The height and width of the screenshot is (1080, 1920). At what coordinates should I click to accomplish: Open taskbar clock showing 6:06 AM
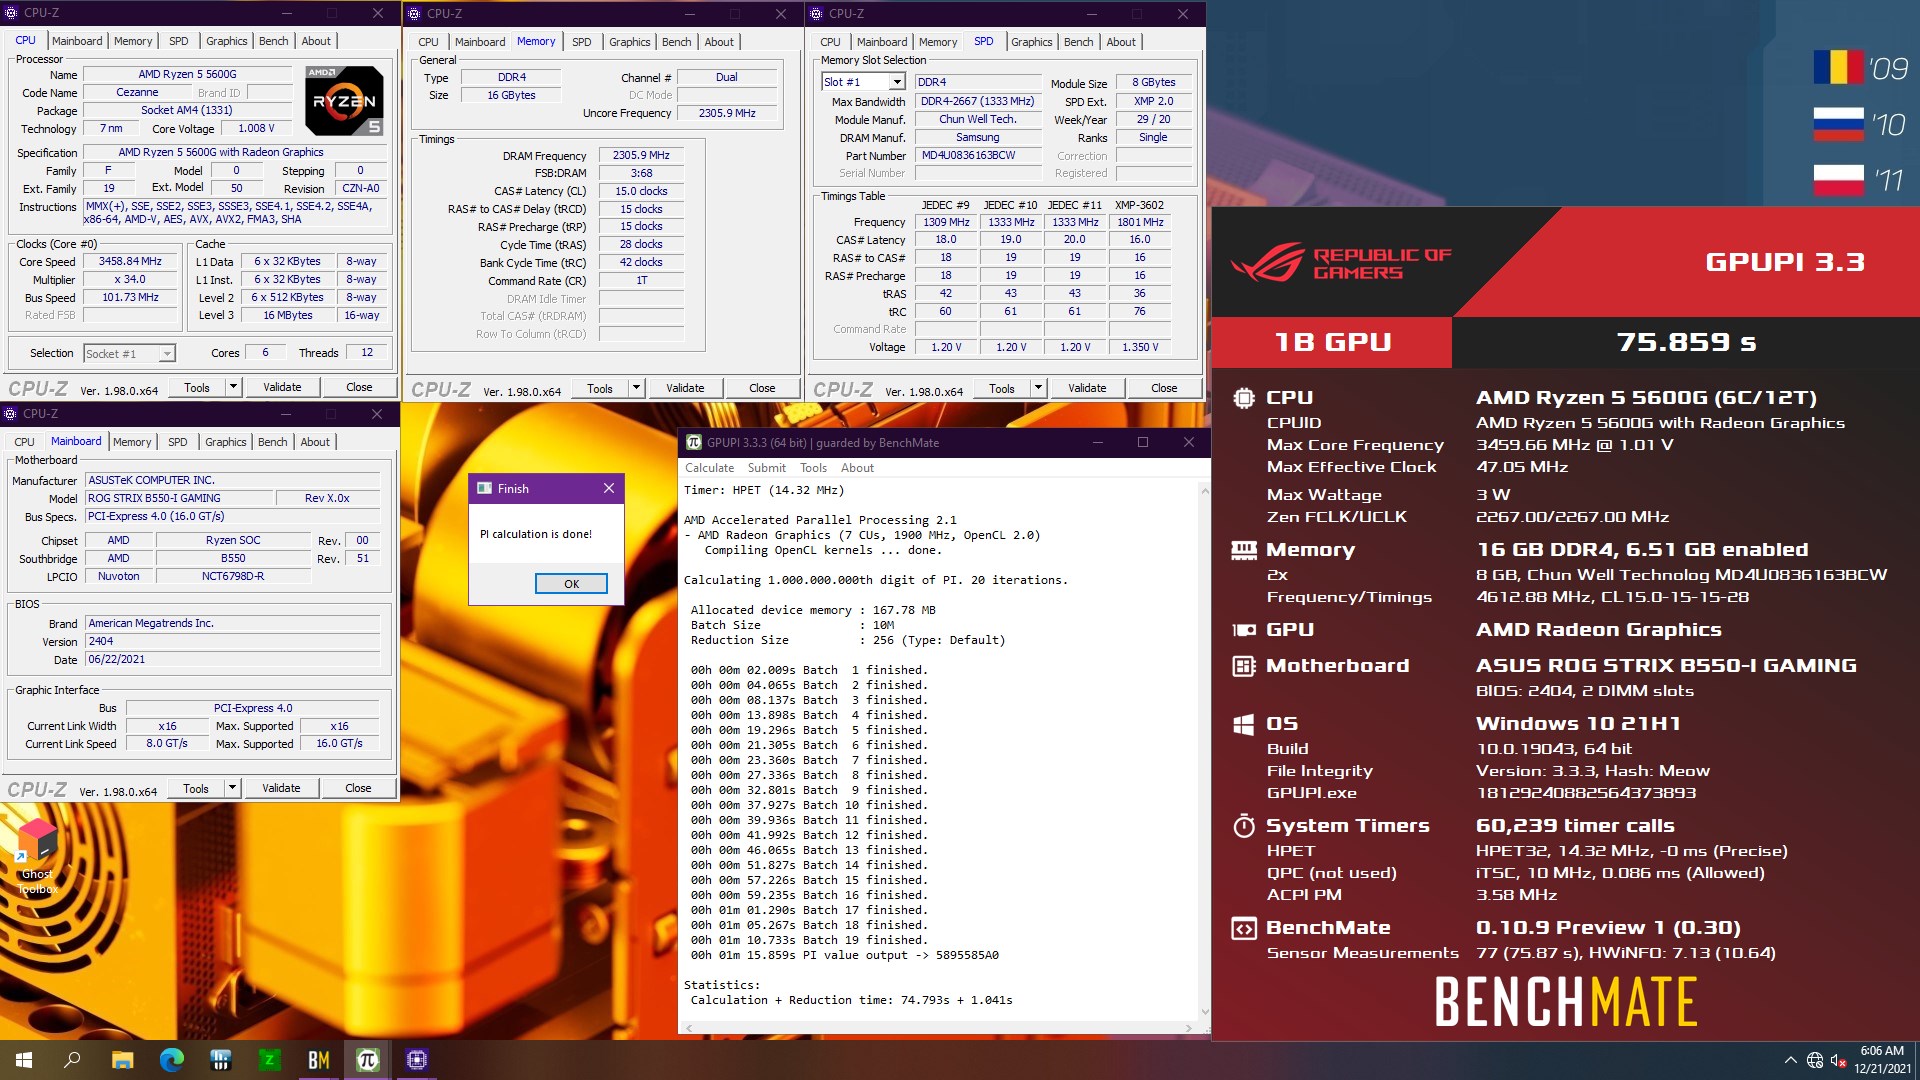(x=1882, y=1060)
